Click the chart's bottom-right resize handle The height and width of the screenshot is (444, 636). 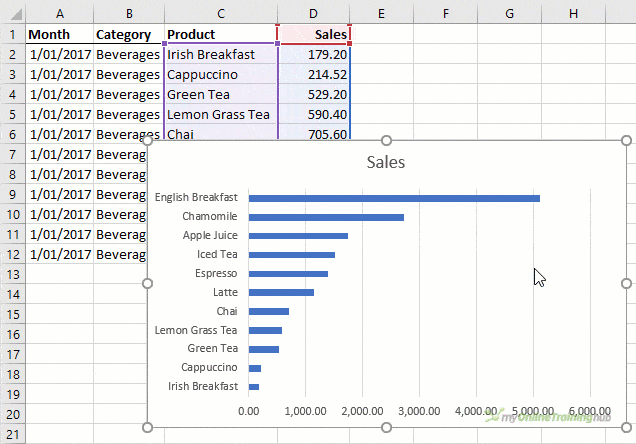coord(626,427)
